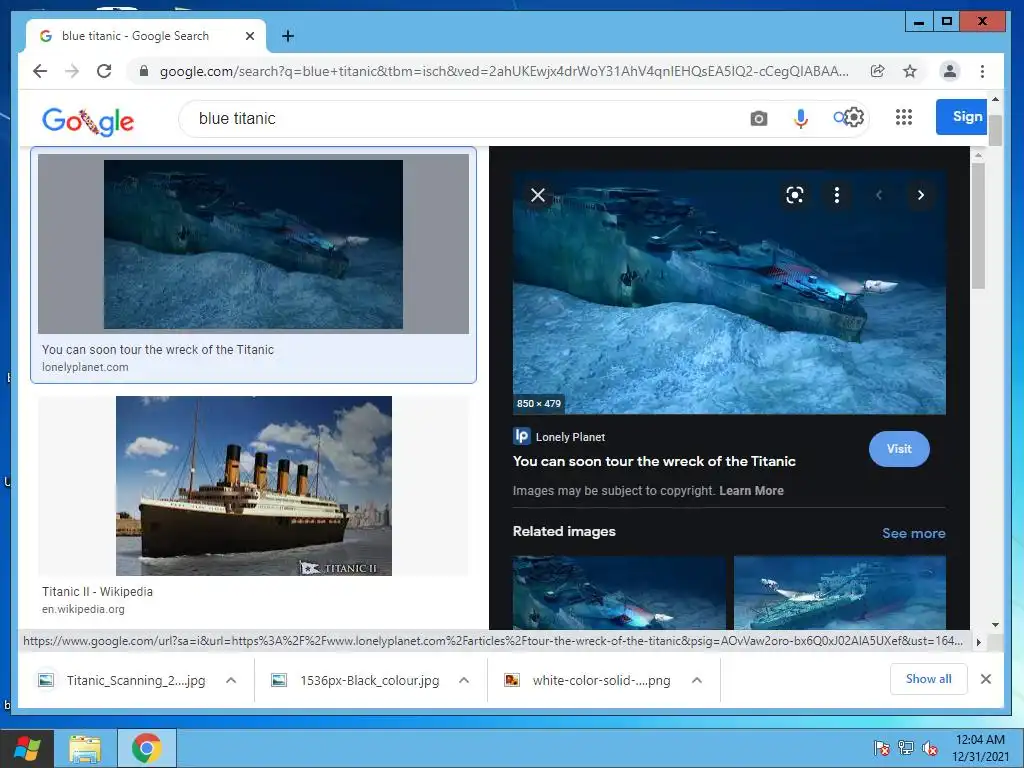Image resolution: width=1024 pixels, height=768 pixels.
Task: Open the Windows Start menu
Action: point(27,748)
